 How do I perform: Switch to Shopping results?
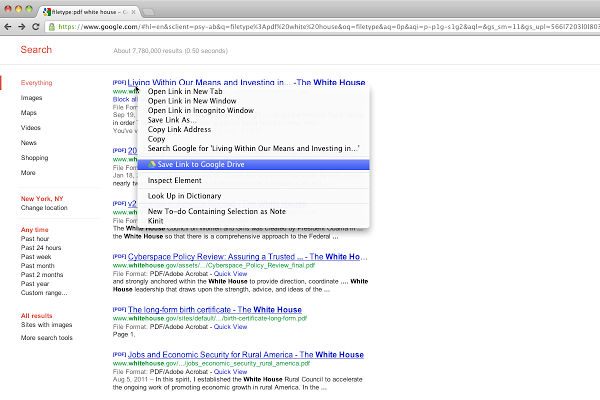pos(34,158)
